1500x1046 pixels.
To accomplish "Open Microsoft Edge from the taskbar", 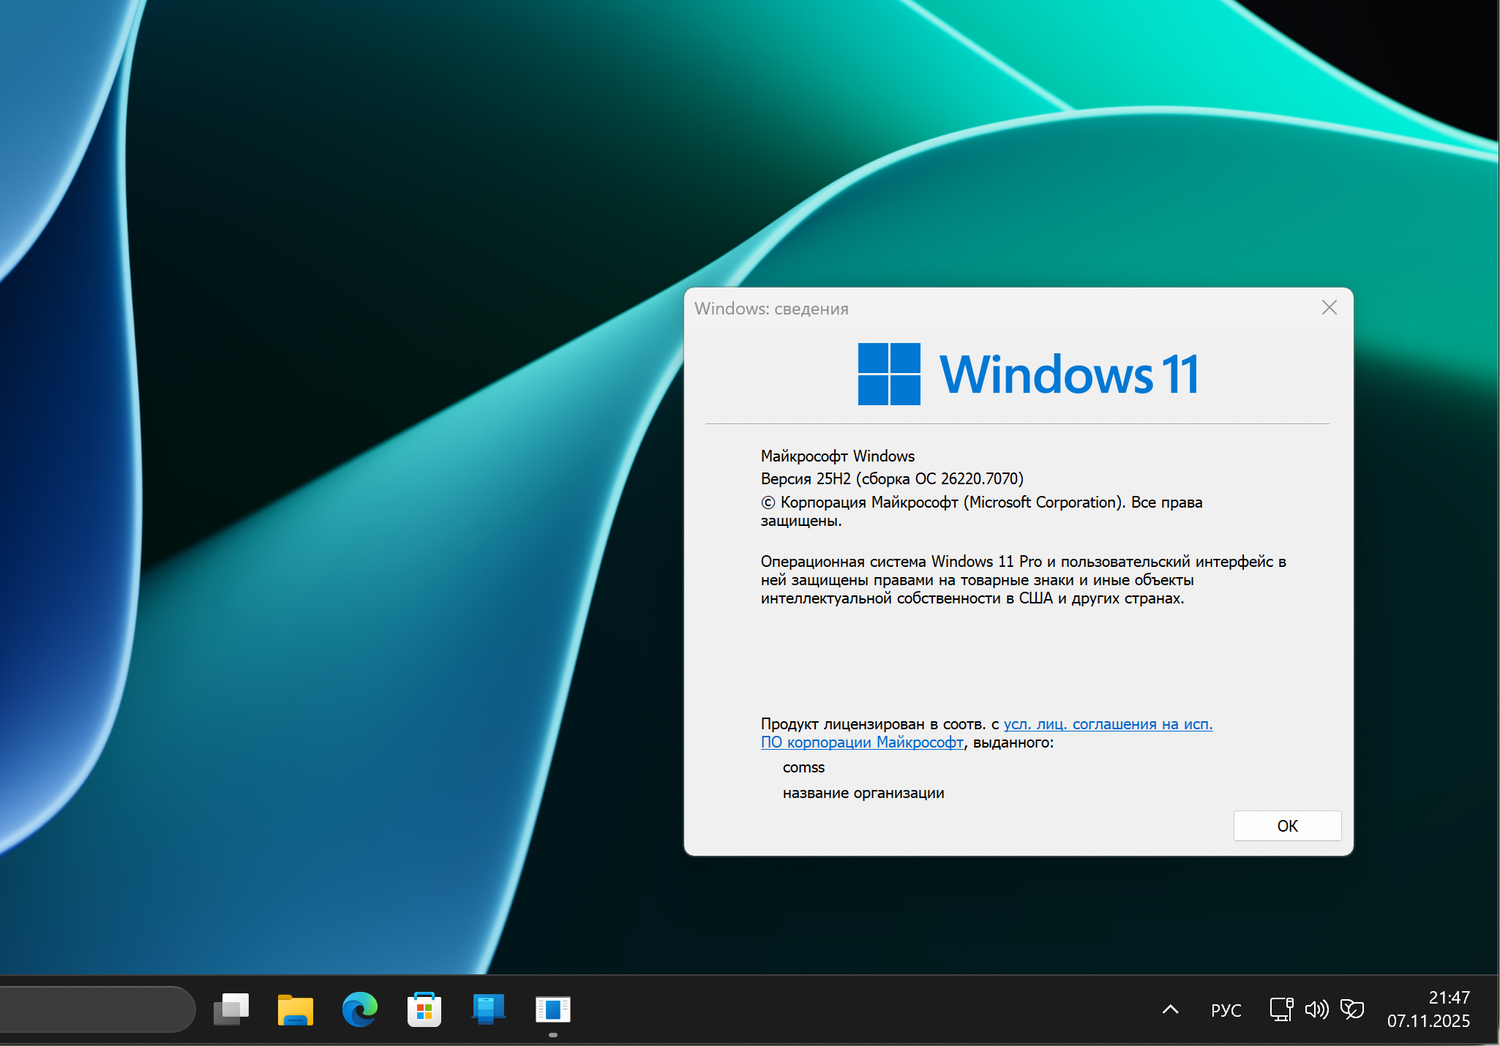I will coord(359,1009).
